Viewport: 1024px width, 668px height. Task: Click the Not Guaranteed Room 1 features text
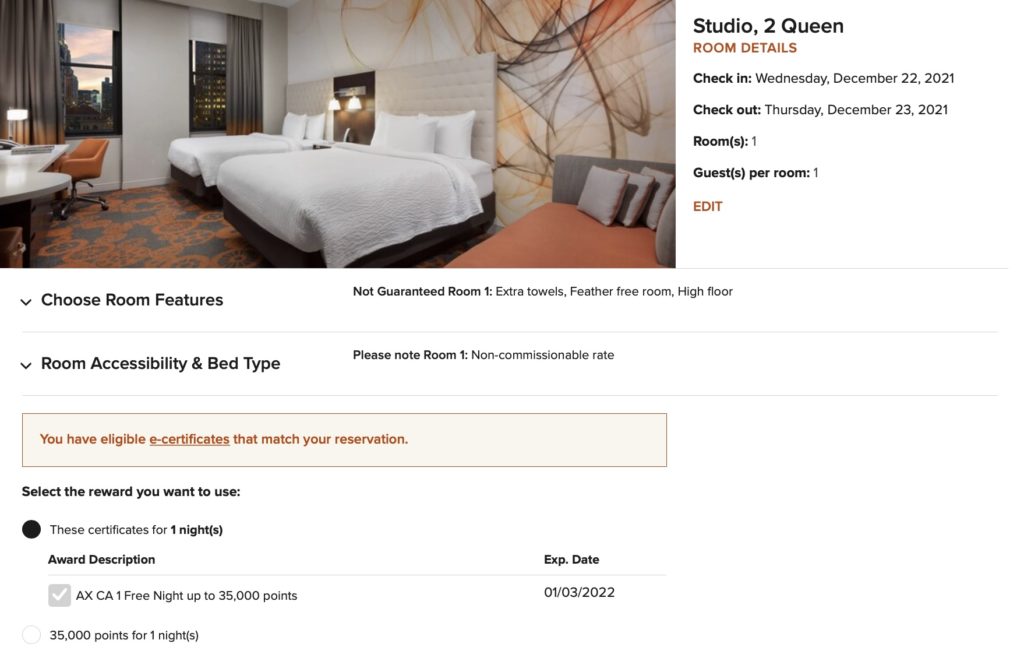point(544,291)
